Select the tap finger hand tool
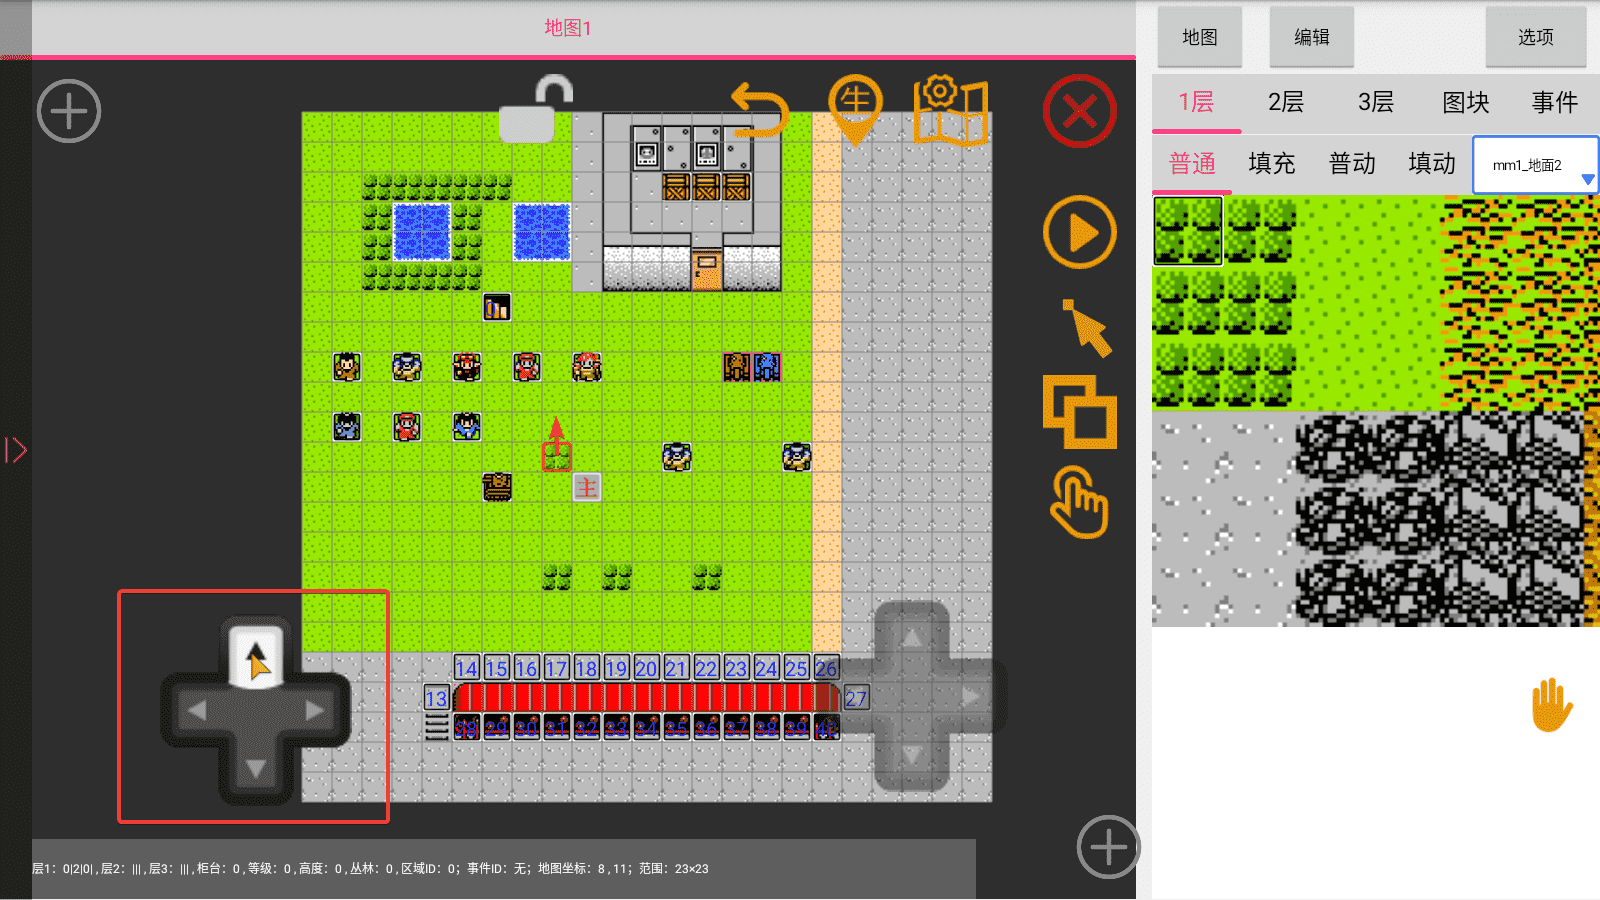Viewport: 1600px width, 900px height. click(1079, 502)
